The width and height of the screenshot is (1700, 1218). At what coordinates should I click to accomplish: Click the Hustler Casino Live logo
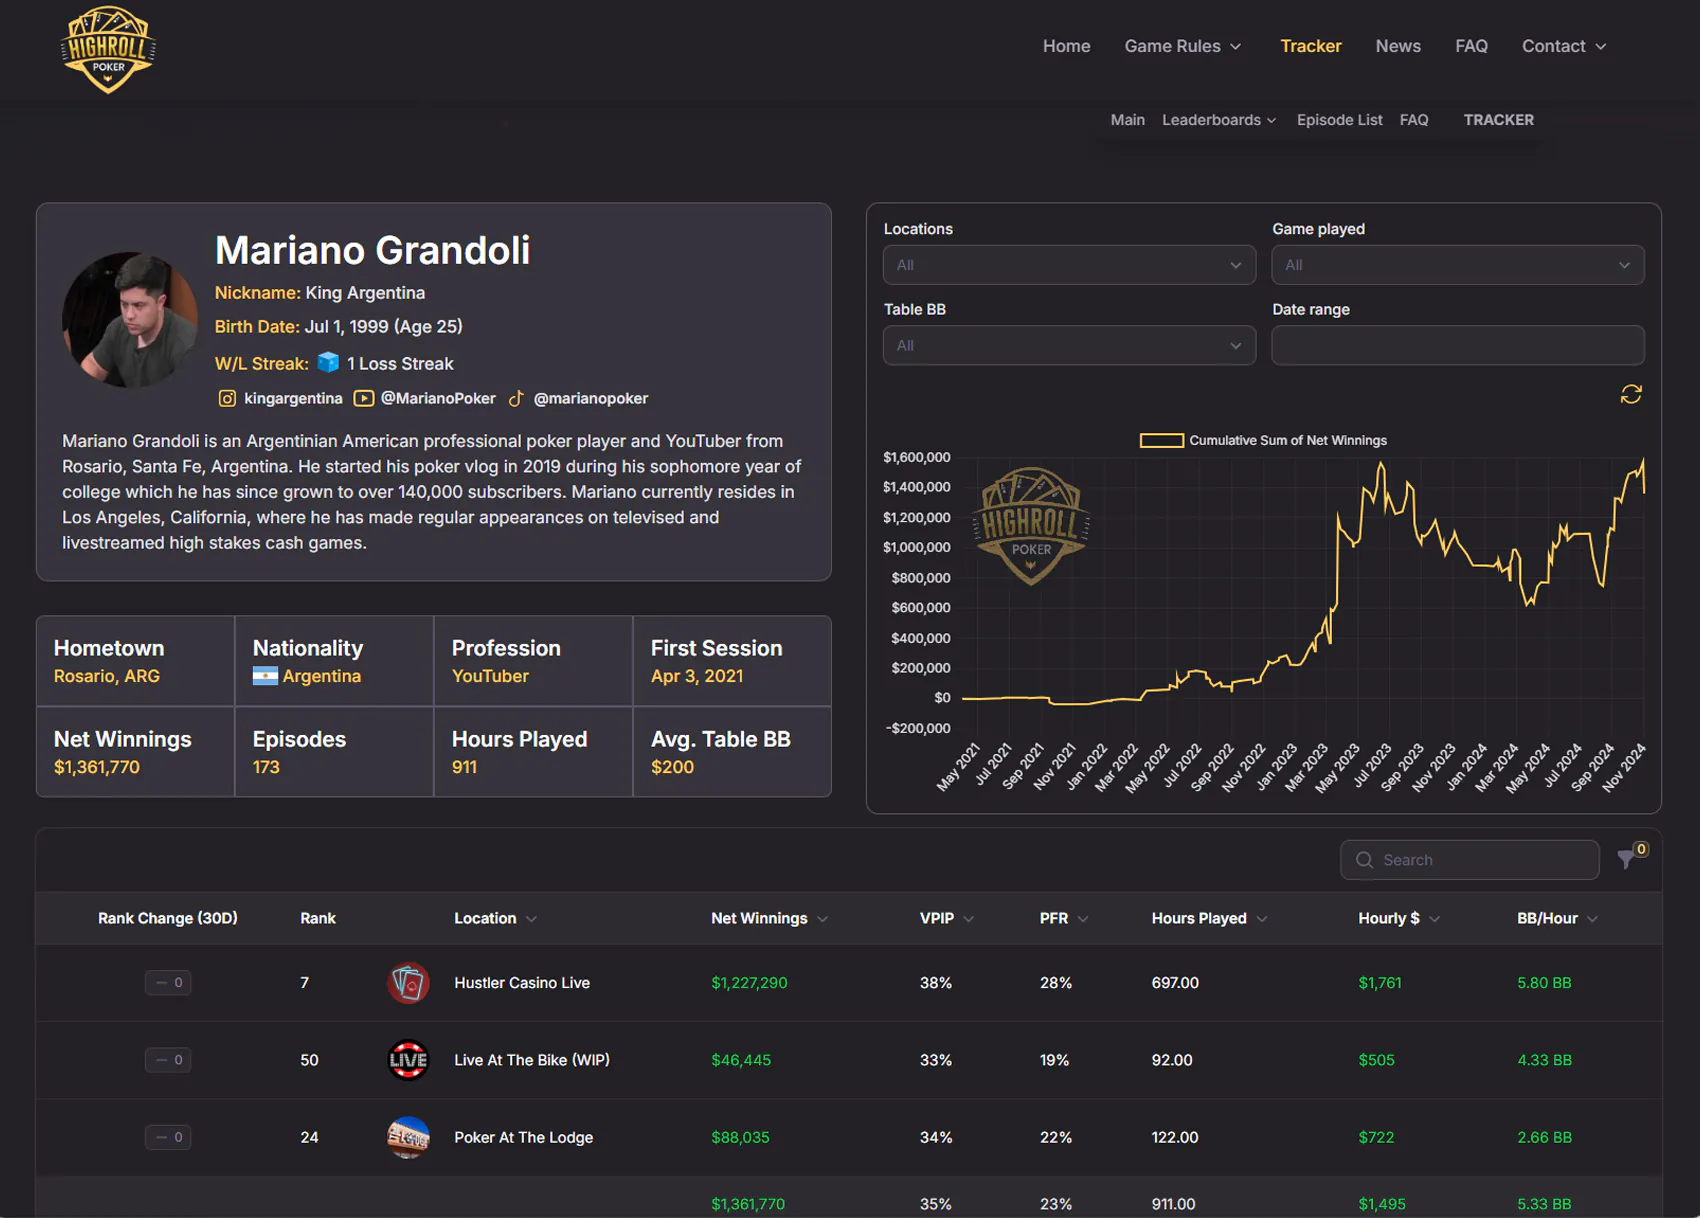[x=408, y=983]
